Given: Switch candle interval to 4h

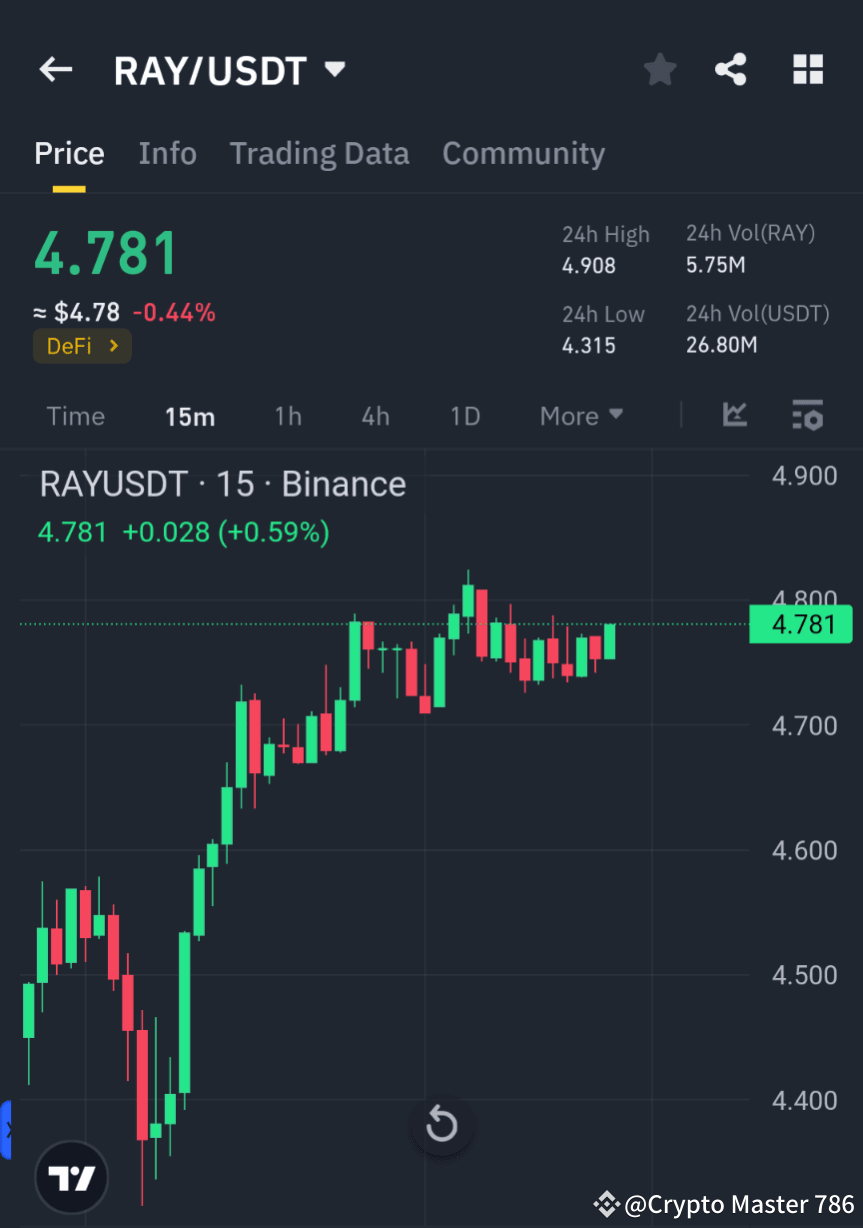Looking at the screenshot, I should pyautogui.click(x=375, y=415).
